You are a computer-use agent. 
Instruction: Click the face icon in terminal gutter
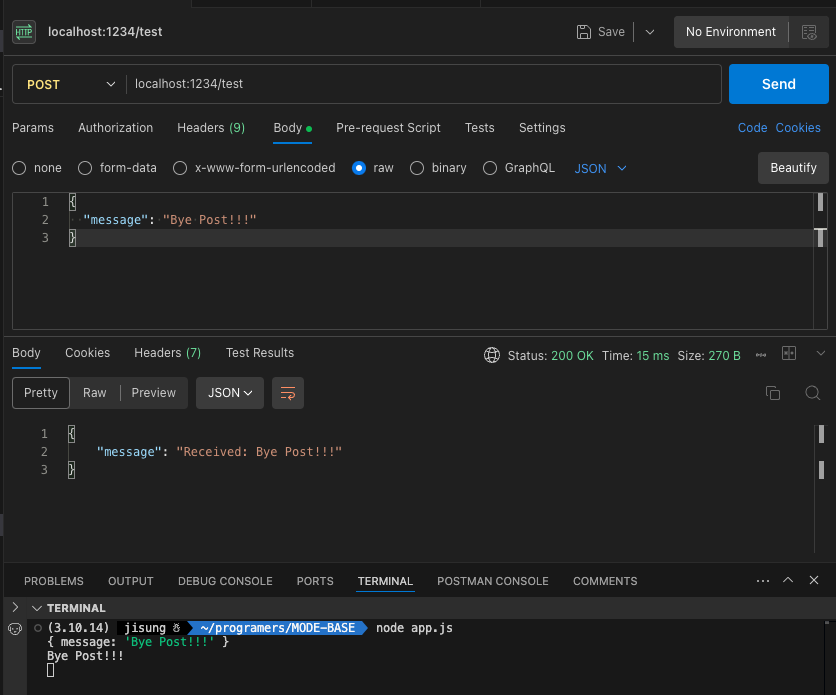[x=15, y=629]
